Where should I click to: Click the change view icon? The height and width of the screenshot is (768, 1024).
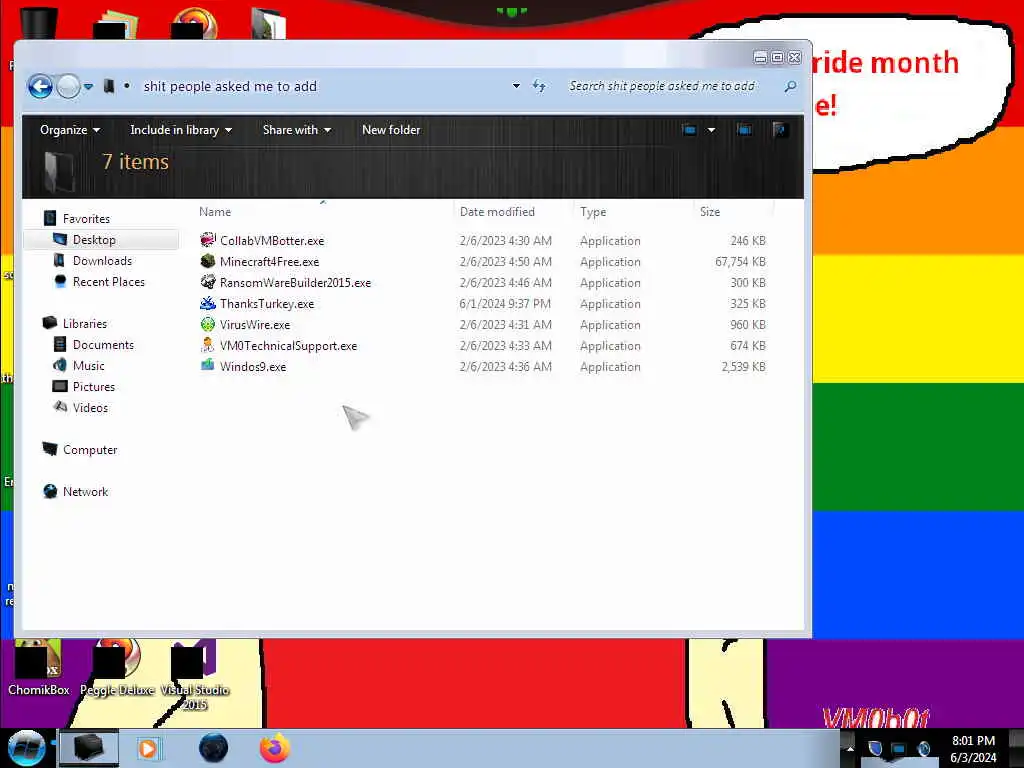pos(689,130)
